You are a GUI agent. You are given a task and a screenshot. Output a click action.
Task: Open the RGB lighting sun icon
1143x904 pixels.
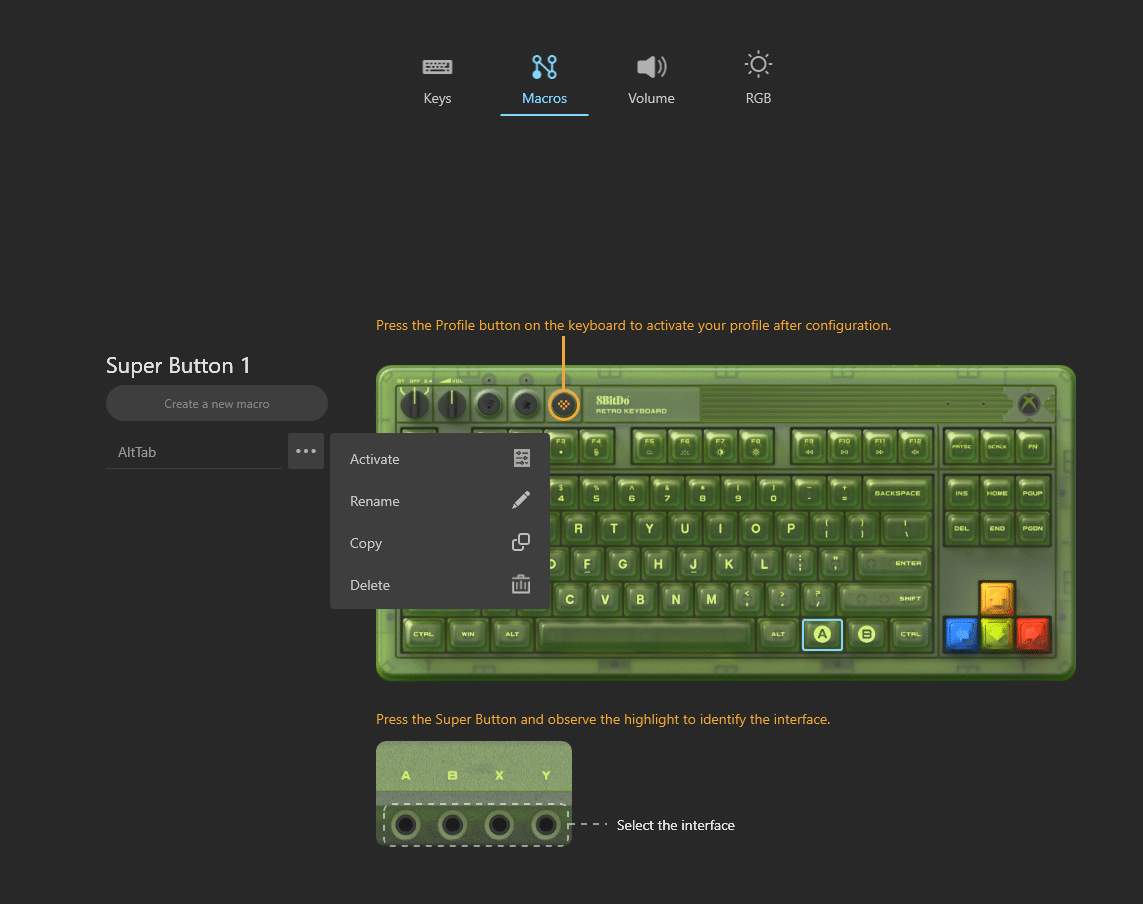[x=758, y=65]
